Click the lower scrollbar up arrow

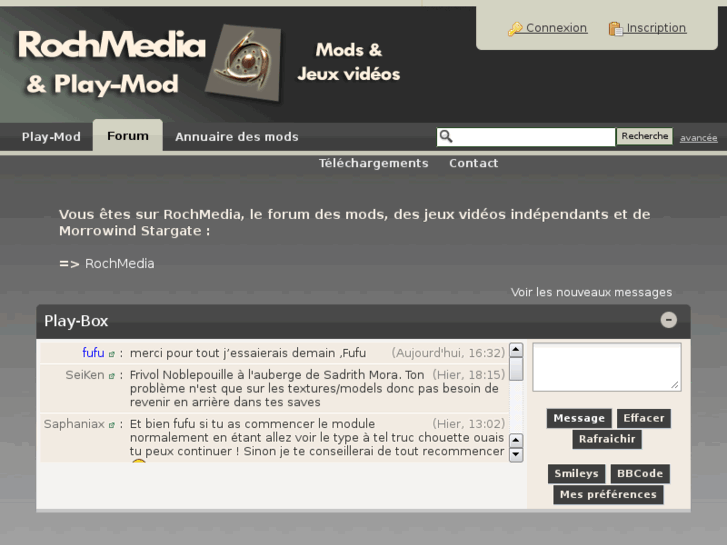(516, 440)
